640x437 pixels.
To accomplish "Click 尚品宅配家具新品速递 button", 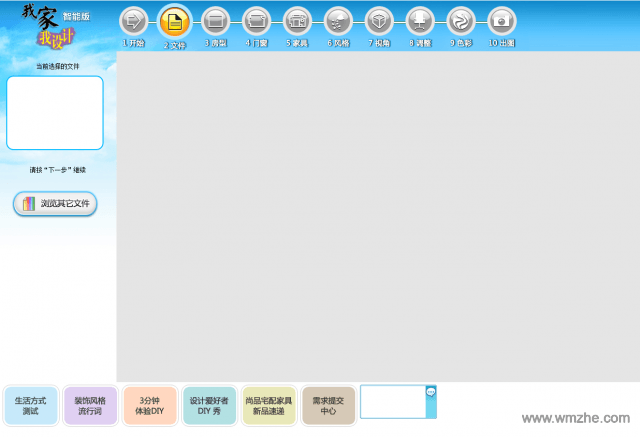I will point(269,406).
